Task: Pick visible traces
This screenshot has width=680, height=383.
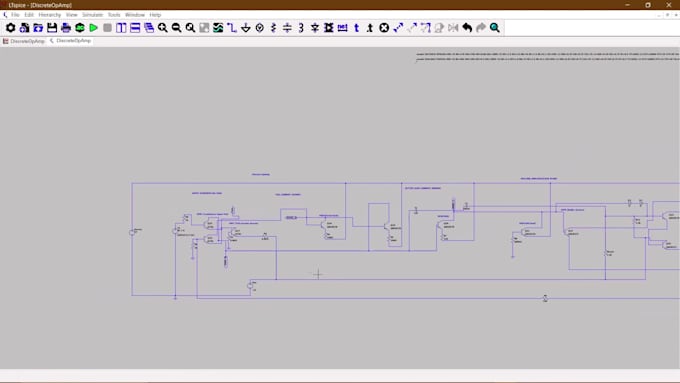Action: click(x=218, y=28)
